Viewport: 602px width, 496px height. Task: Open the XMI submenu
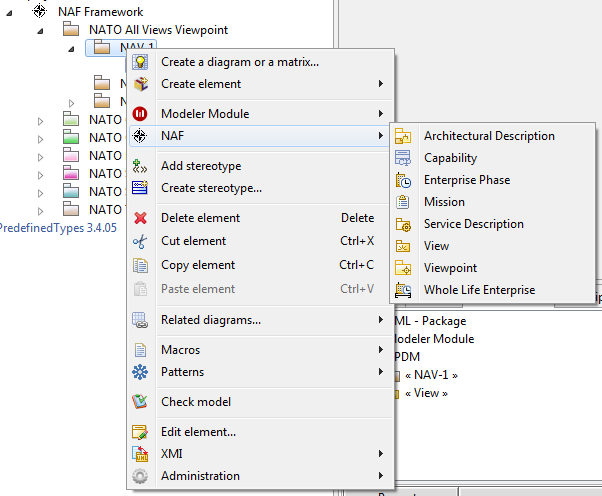coord(260,454)
